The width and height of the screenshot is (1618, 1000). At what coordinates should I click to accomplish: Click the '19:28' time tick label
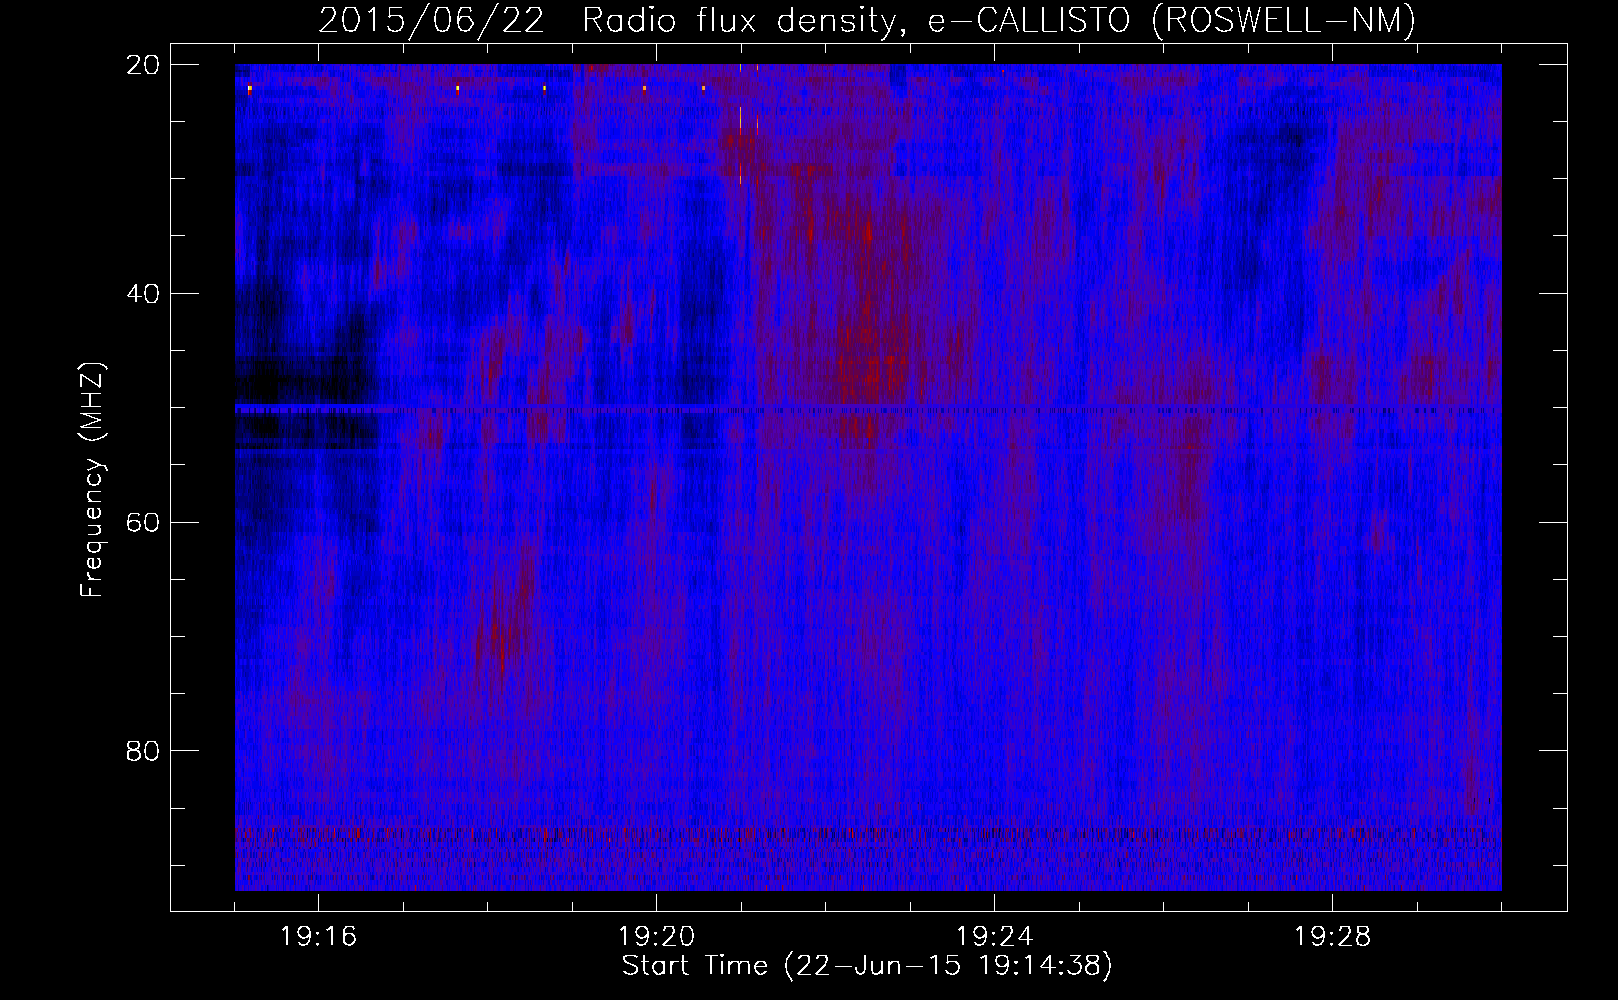(x=1332, y=937)
